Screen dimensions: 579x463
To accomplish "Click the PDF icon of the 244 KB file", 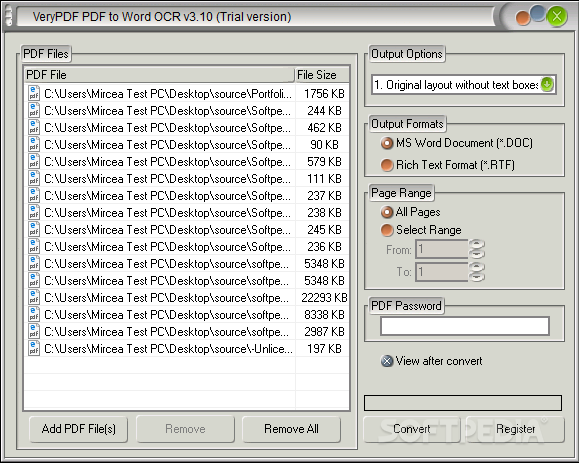I will (x=34, y=110).
